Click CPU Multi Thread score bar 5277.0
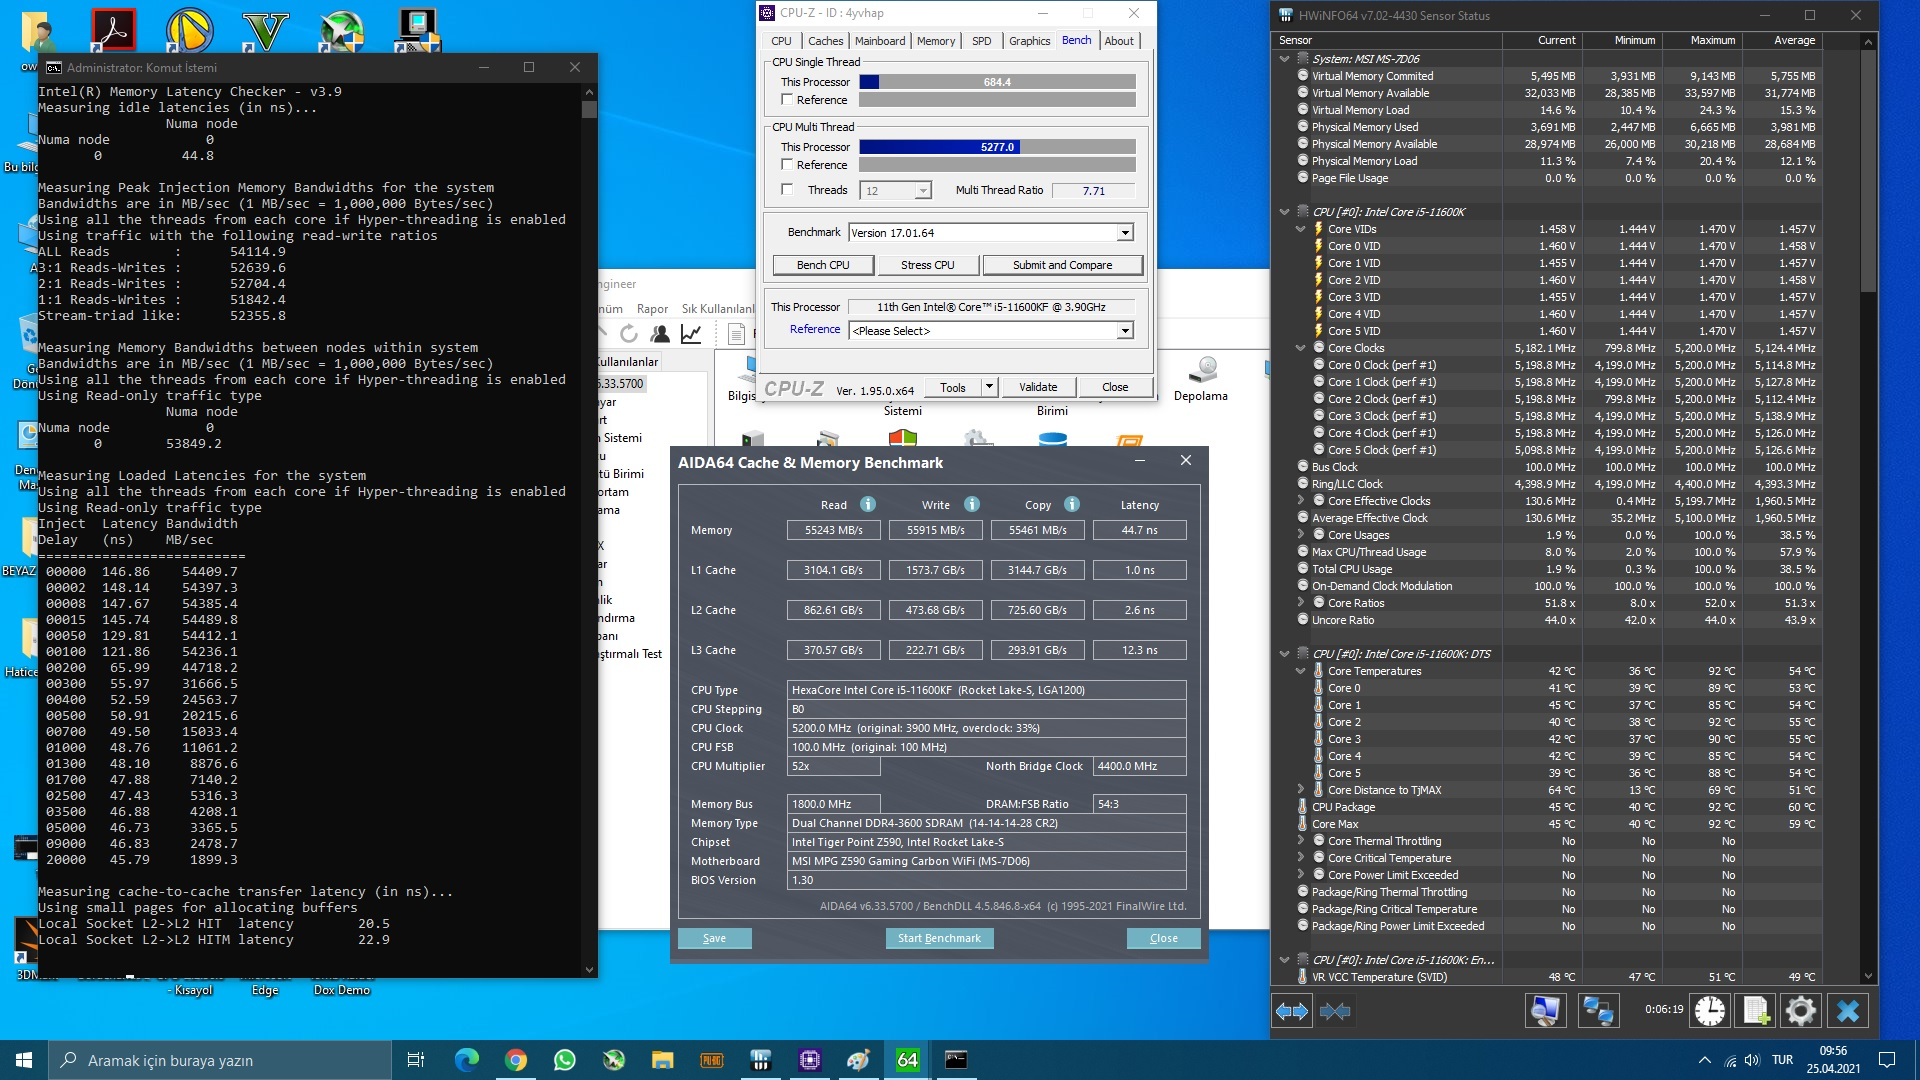1920x1080 pixels. [997, 147]
